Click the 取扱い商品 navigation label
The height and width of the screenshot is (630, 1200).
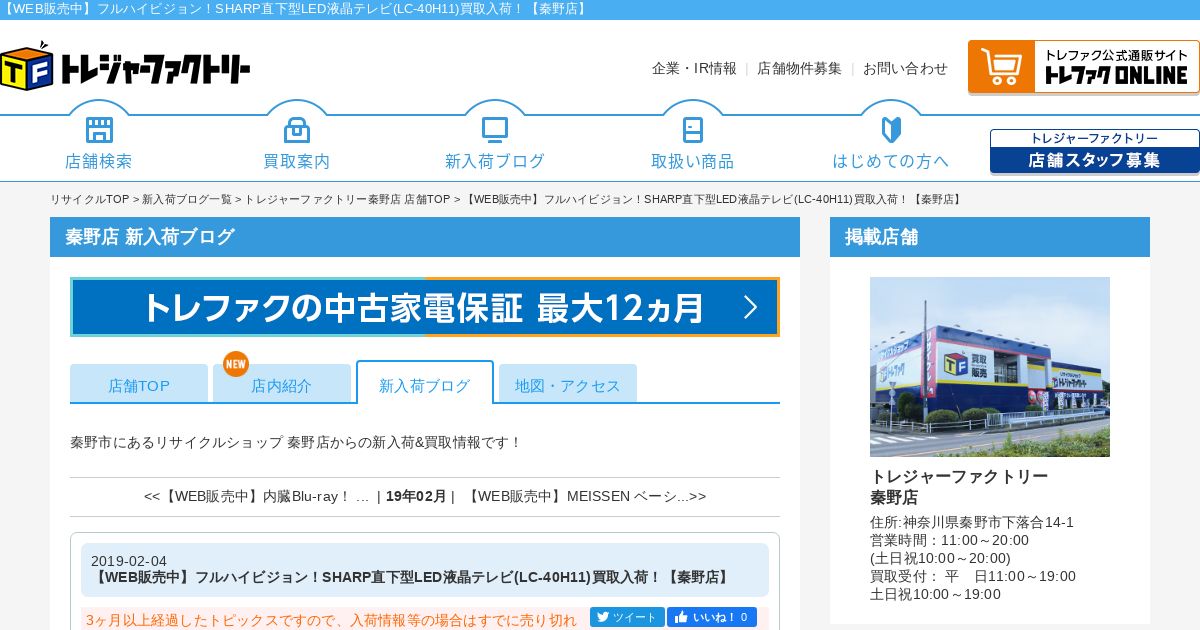pyautogui.click(x=693, y=161)
